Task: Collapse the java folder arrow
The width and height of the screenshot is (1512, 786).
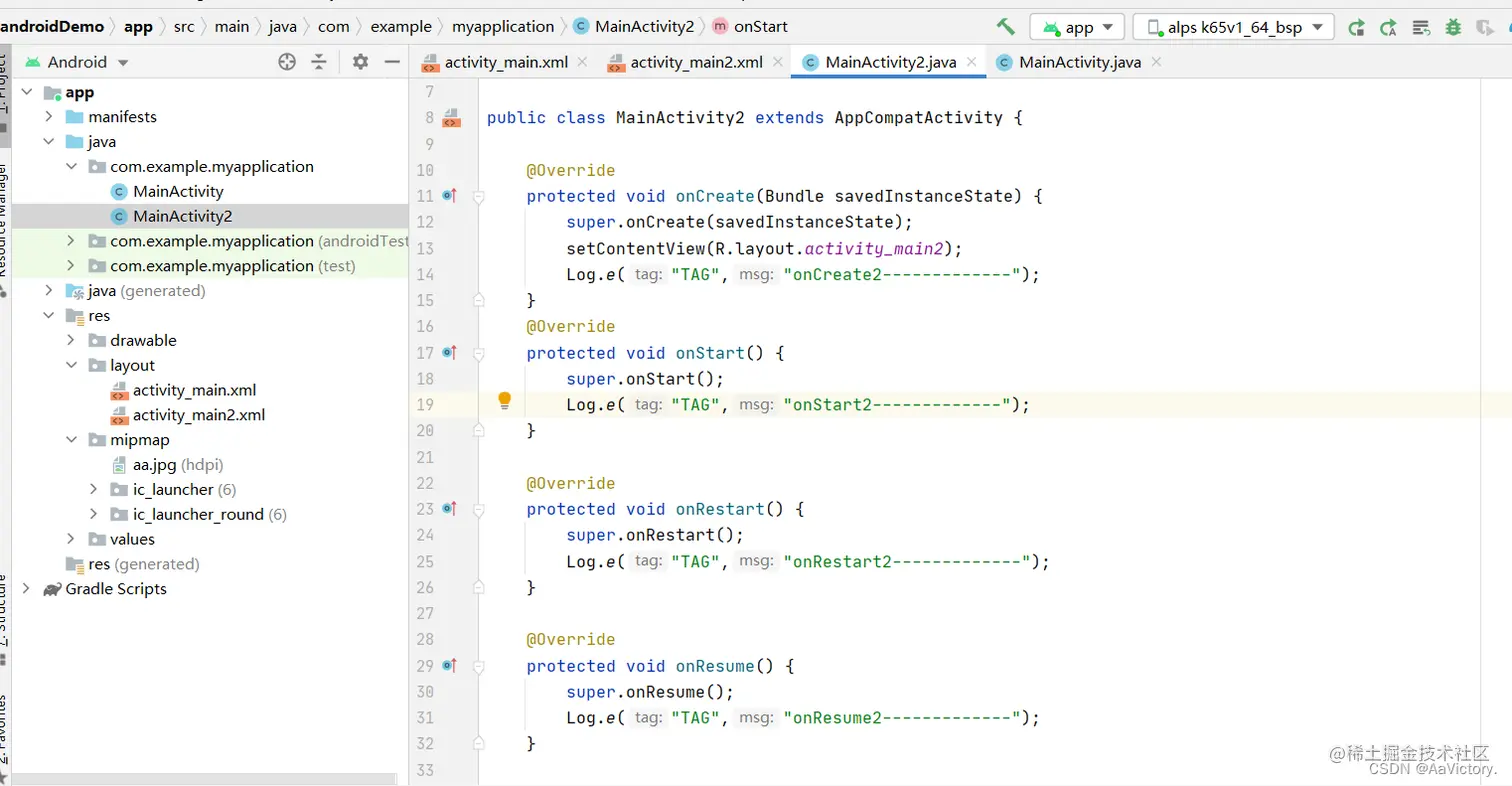Action: (x=48, y=142)
